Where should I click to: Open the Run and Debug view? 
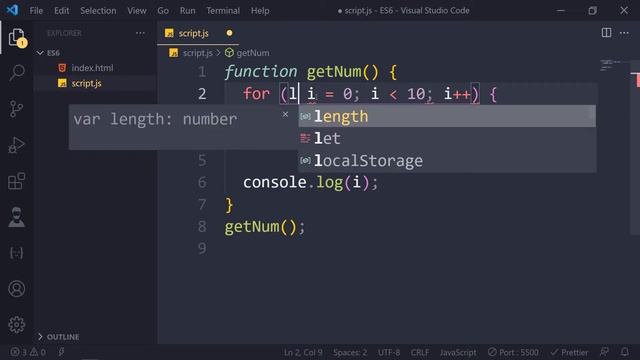pos(16,145)
